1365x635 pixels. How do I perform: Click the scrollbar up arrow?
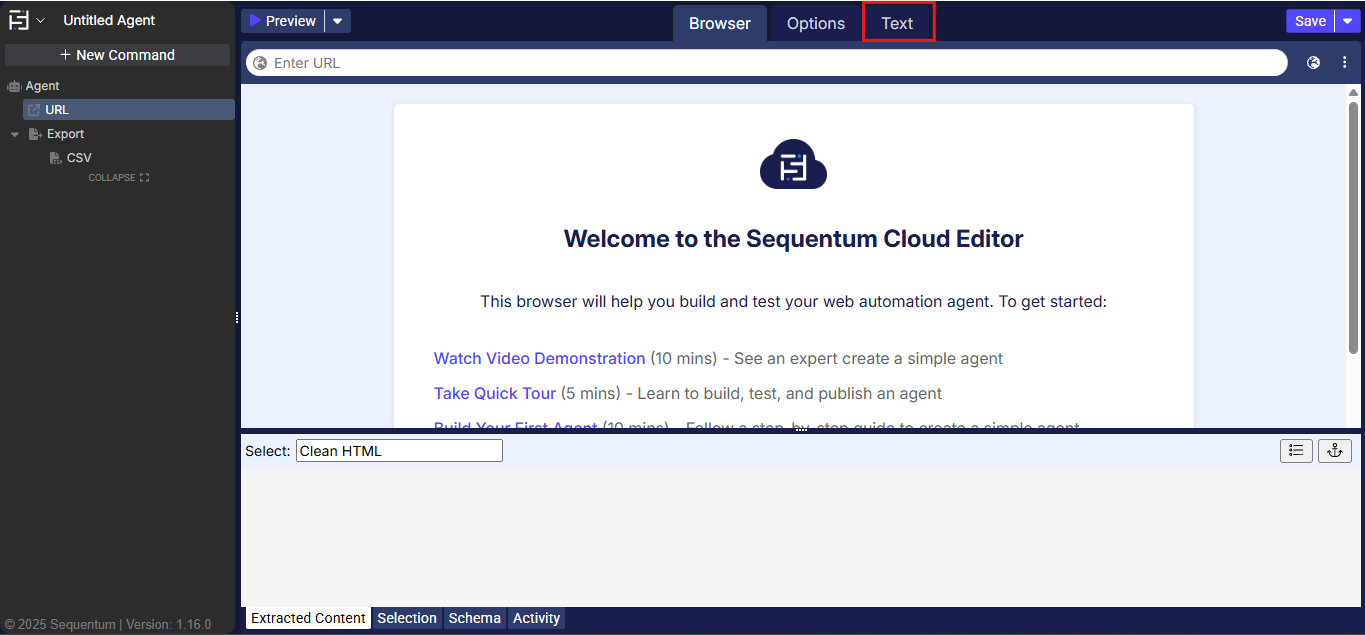(1353, 92)
